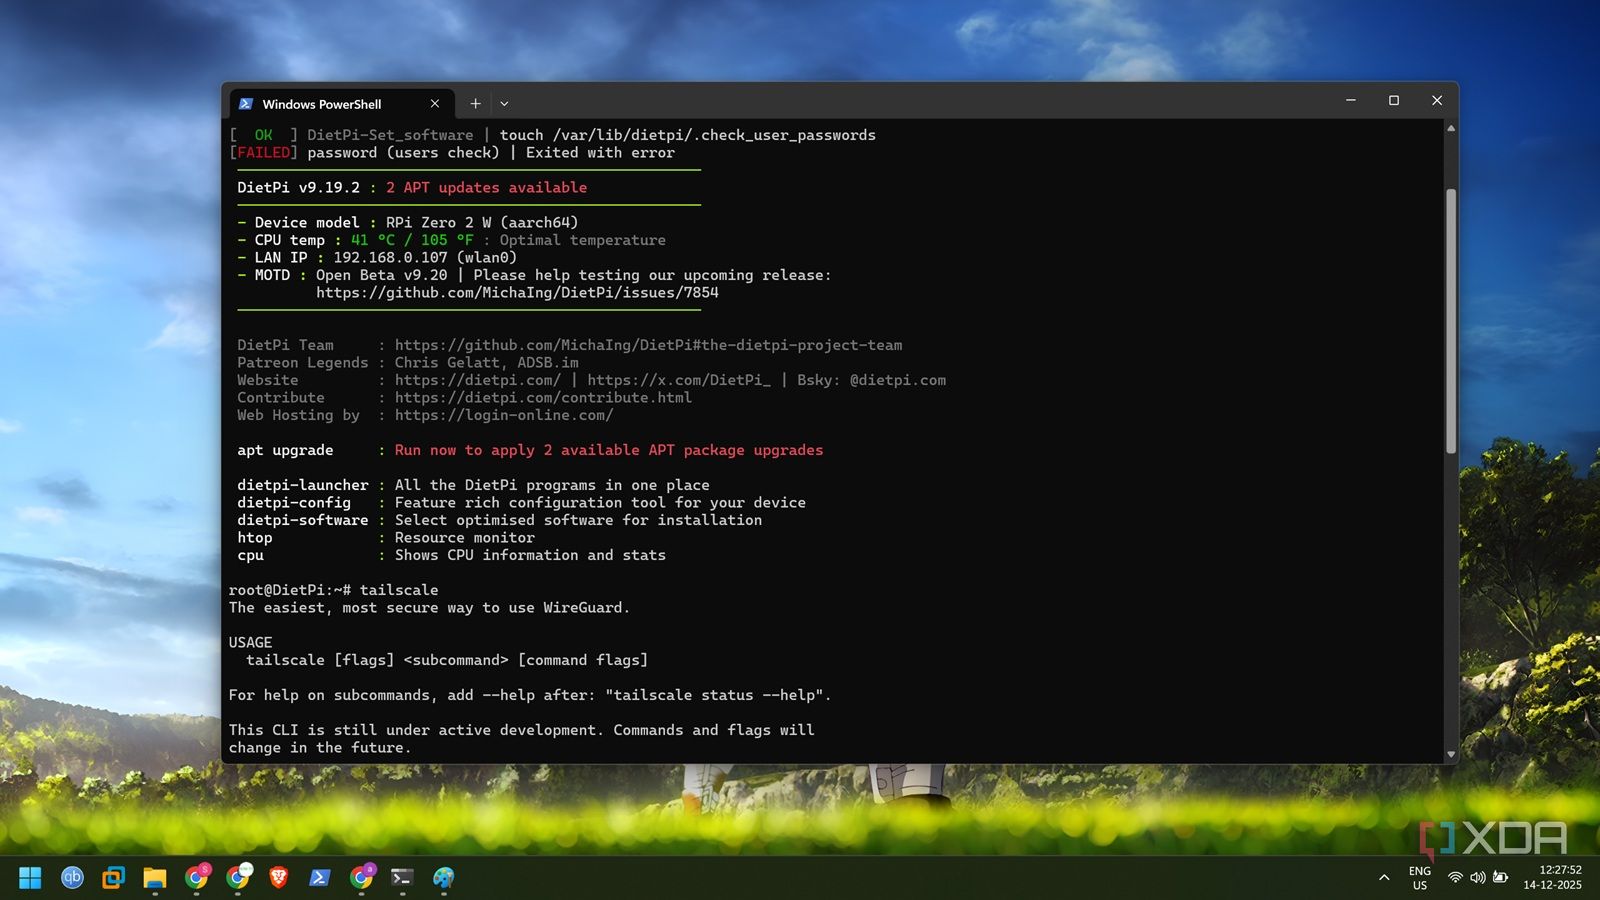The image size is (1600, 900).
Task: Click the Wi-Fi network tray icon
Action: pyautogui.click(x=1455, y=877)
